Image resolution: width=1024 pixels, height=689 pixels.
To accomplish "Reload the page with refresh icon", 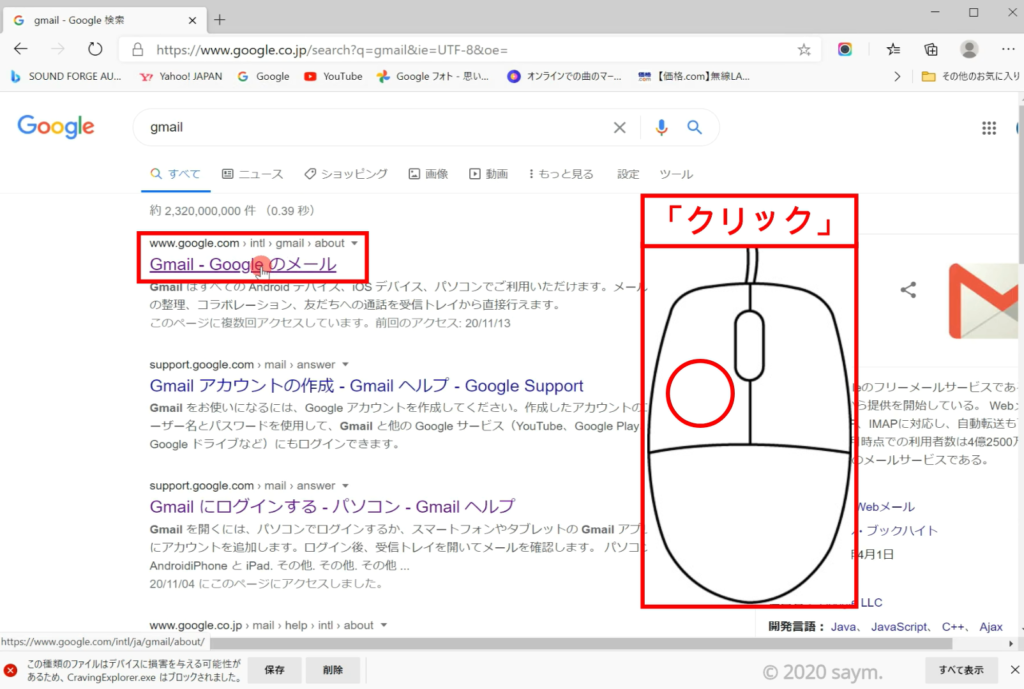I will click(x=95, y=49).
